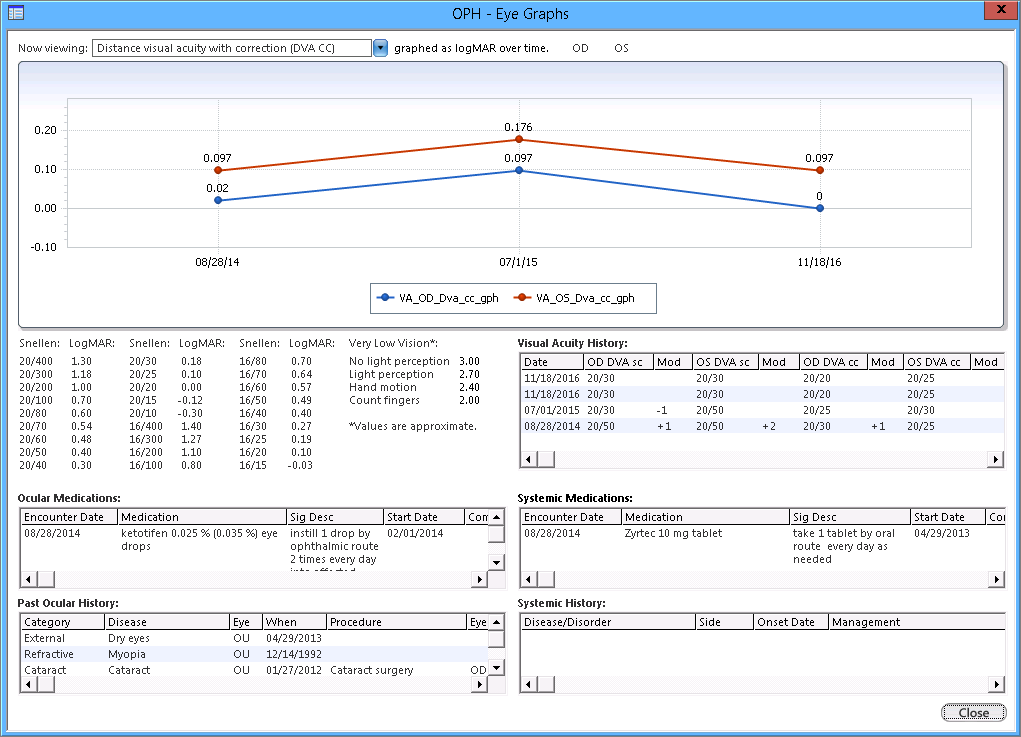Click right scroll arrow in Past Ocular History

(479, 684)
